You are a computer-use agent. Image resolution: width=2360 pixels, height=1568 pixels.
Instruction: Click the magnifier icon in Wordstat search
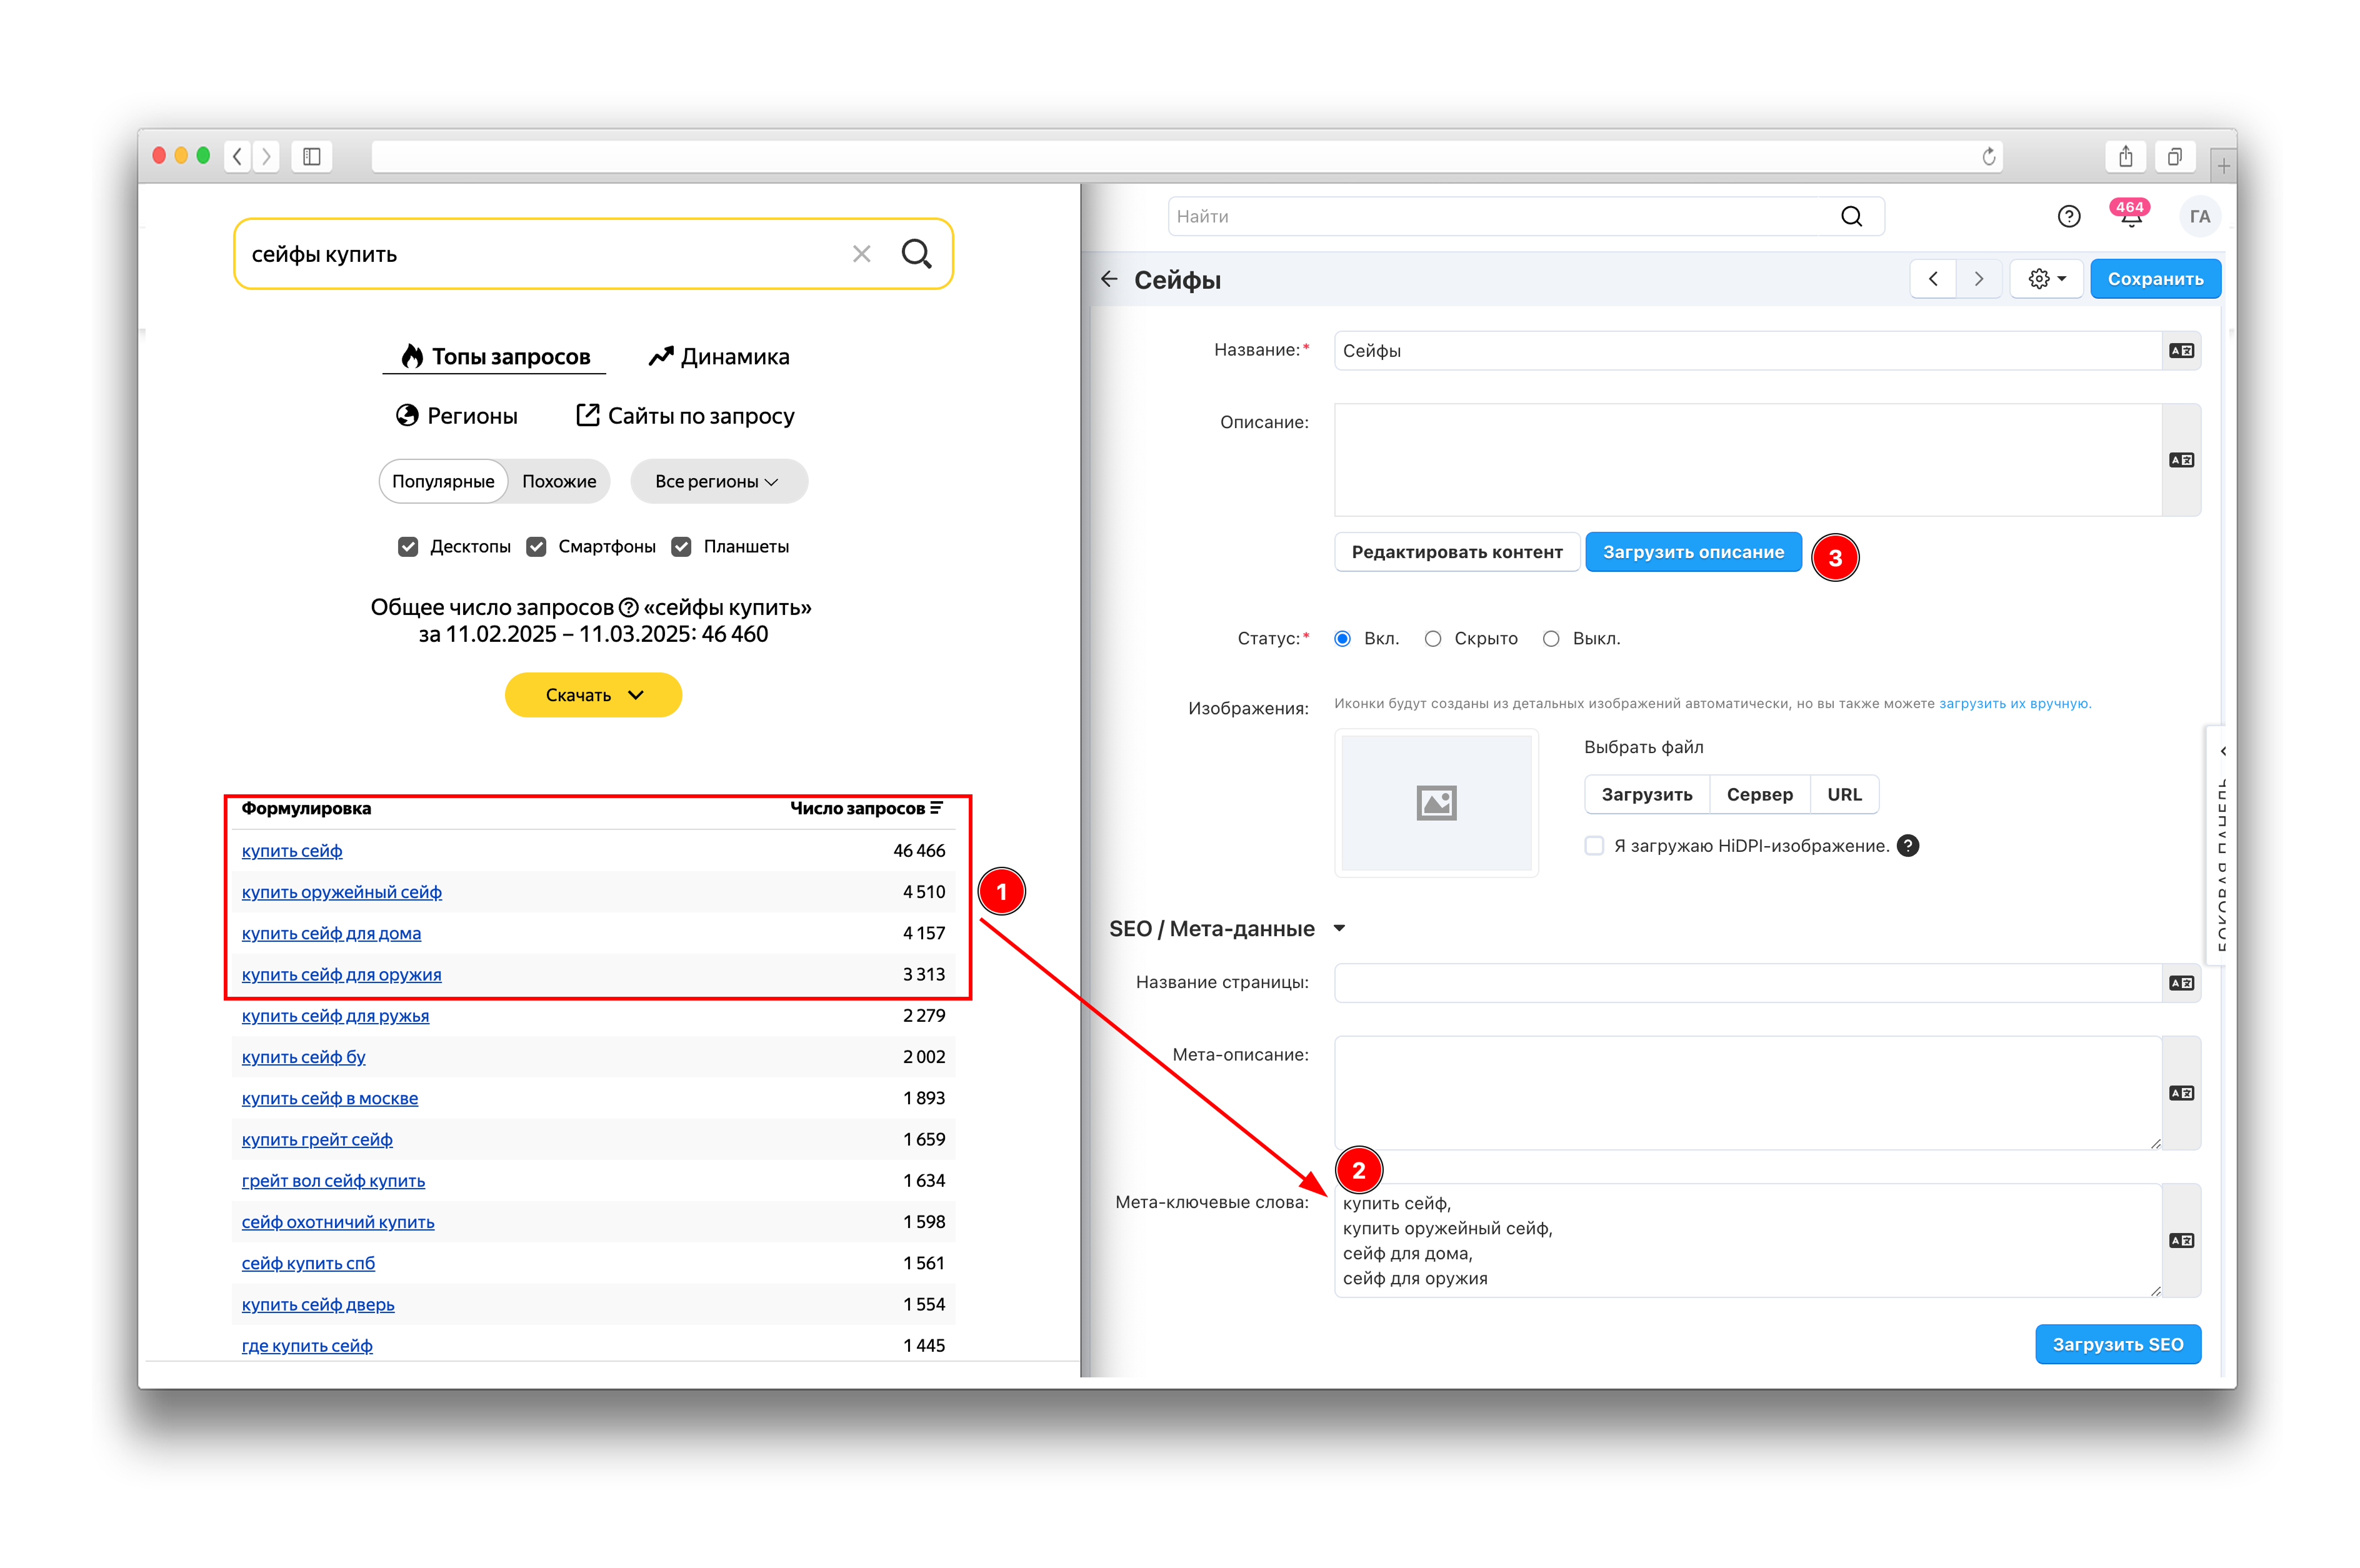916,254
